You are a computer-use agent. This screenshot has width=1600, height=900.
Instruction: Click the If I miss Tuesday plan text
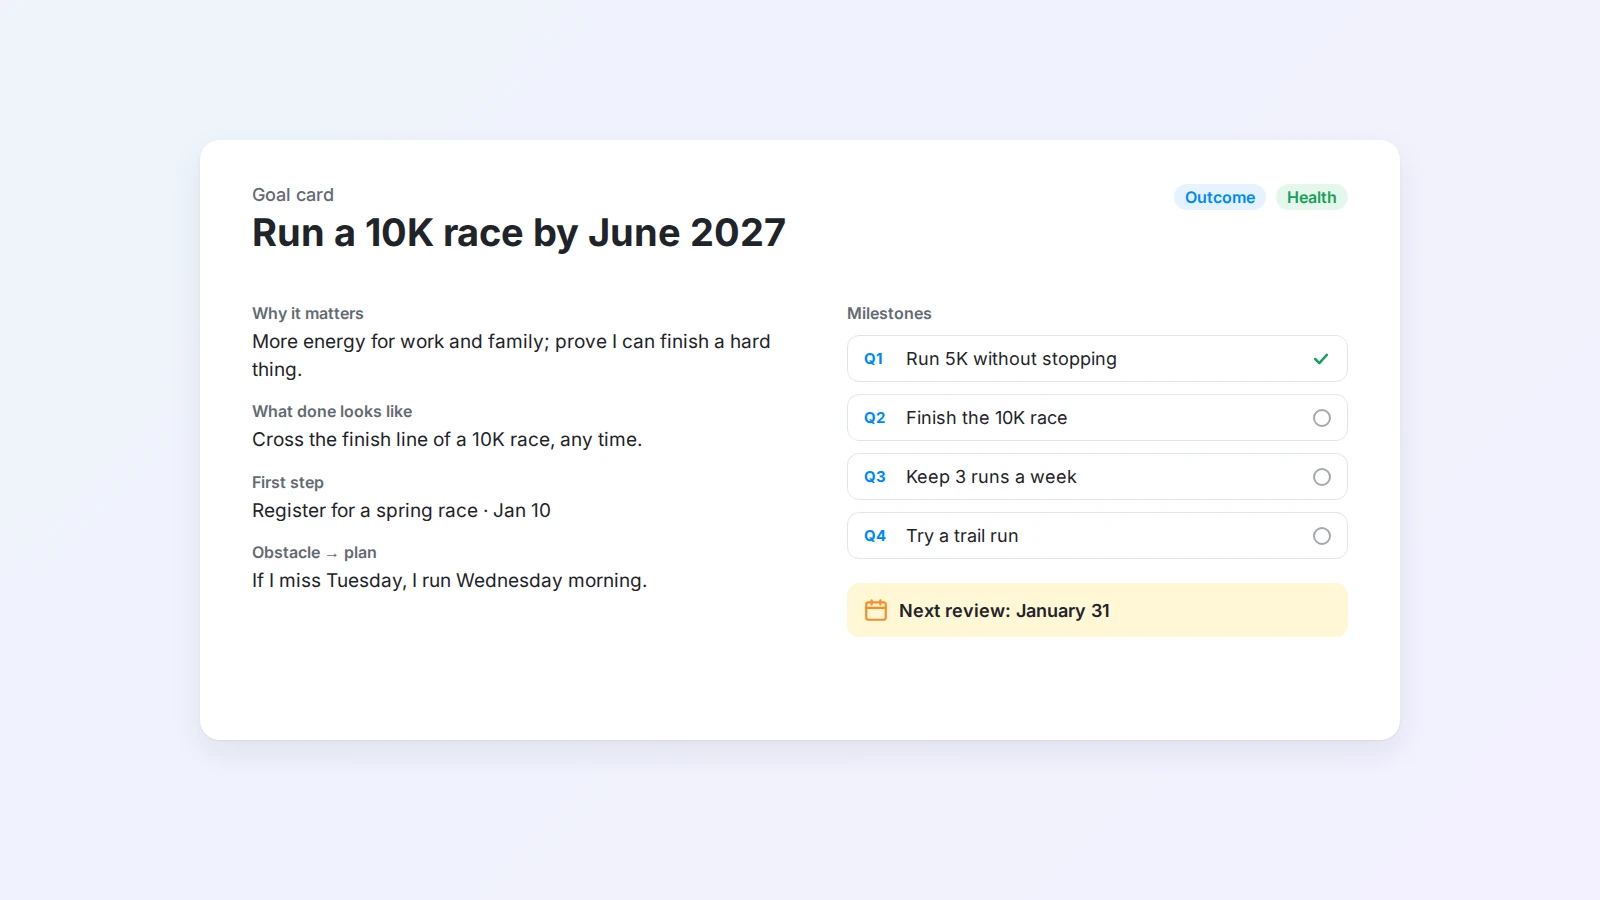click(x=449, y=580)
